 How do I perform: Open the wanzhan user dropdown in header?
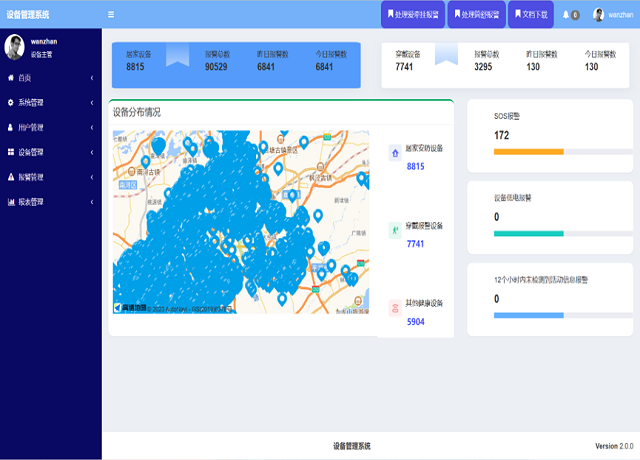pyautogui.click(x=612, y=15)
